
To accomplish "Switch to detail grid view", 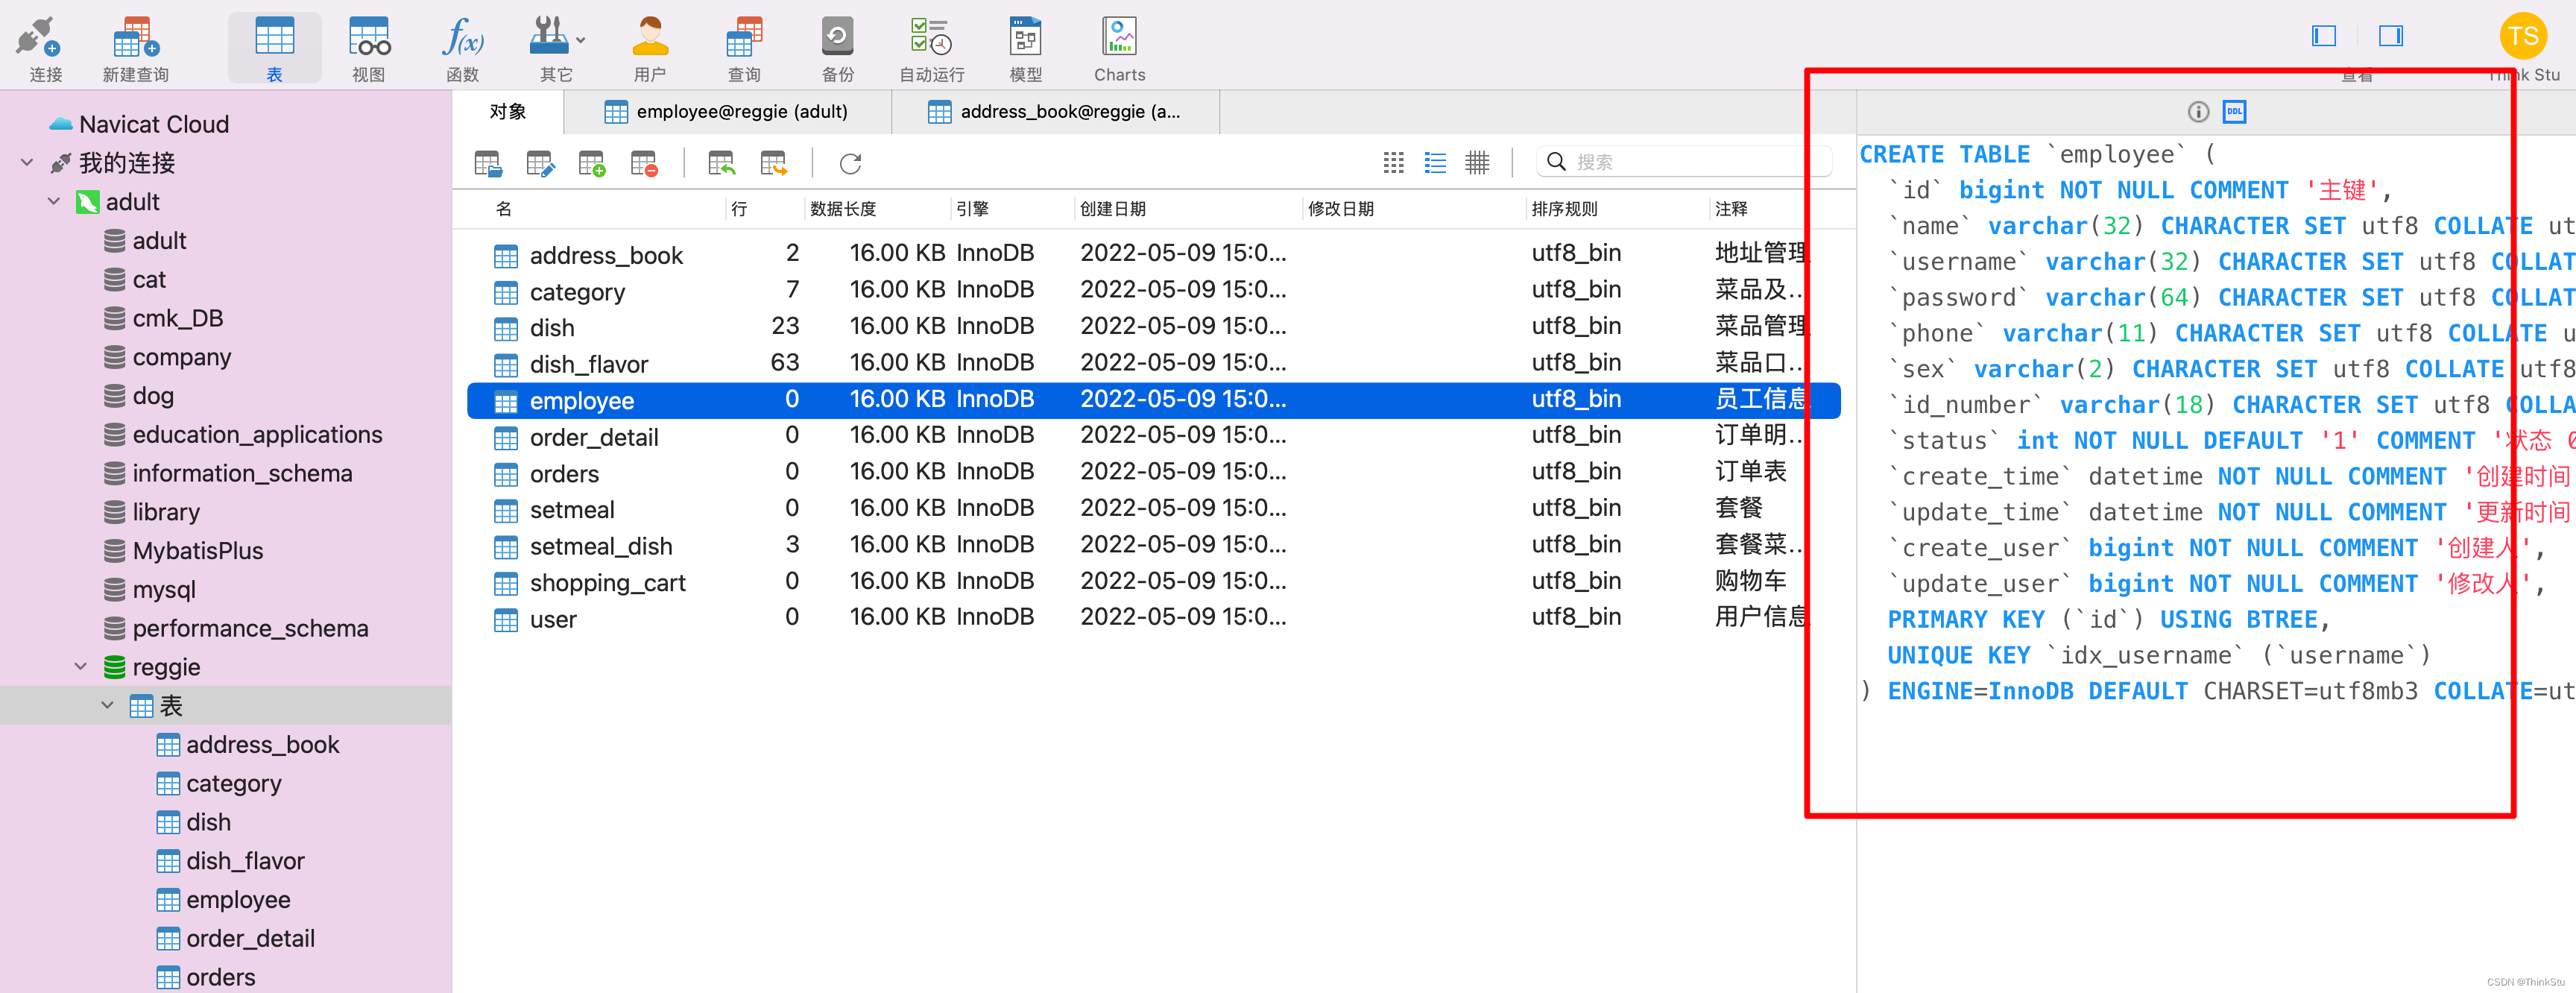I will coord(1477,163).
